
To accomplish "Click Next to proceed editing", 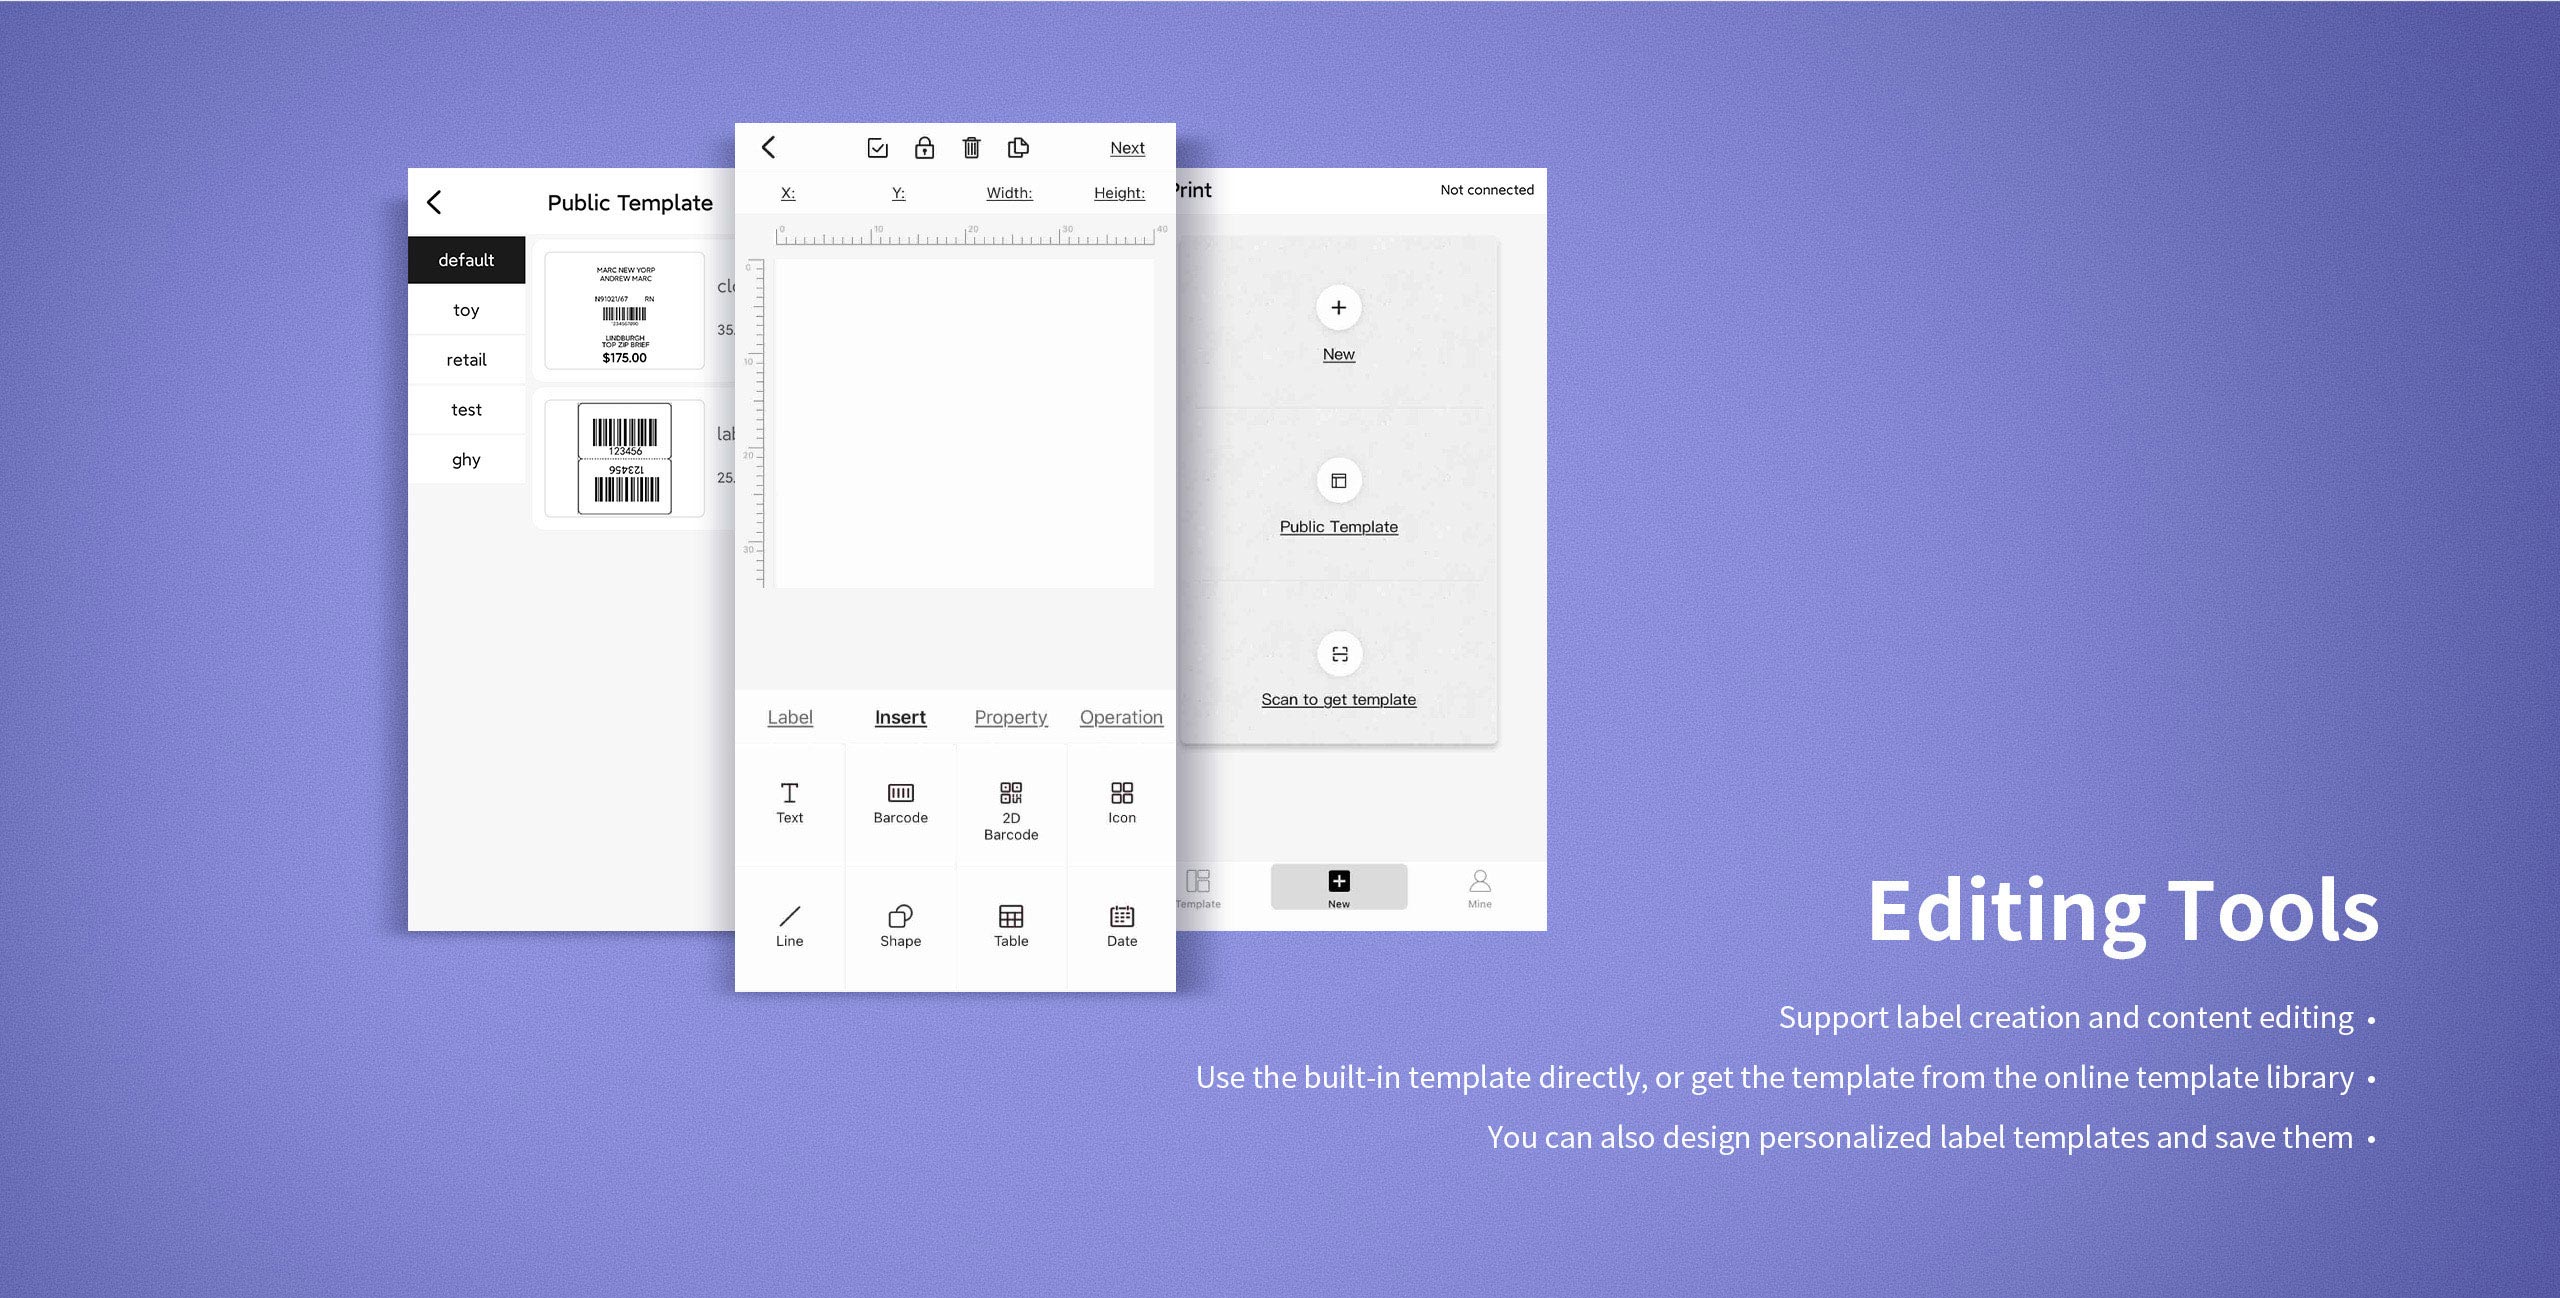I will pyautogui.click(x=1127, y=146).
